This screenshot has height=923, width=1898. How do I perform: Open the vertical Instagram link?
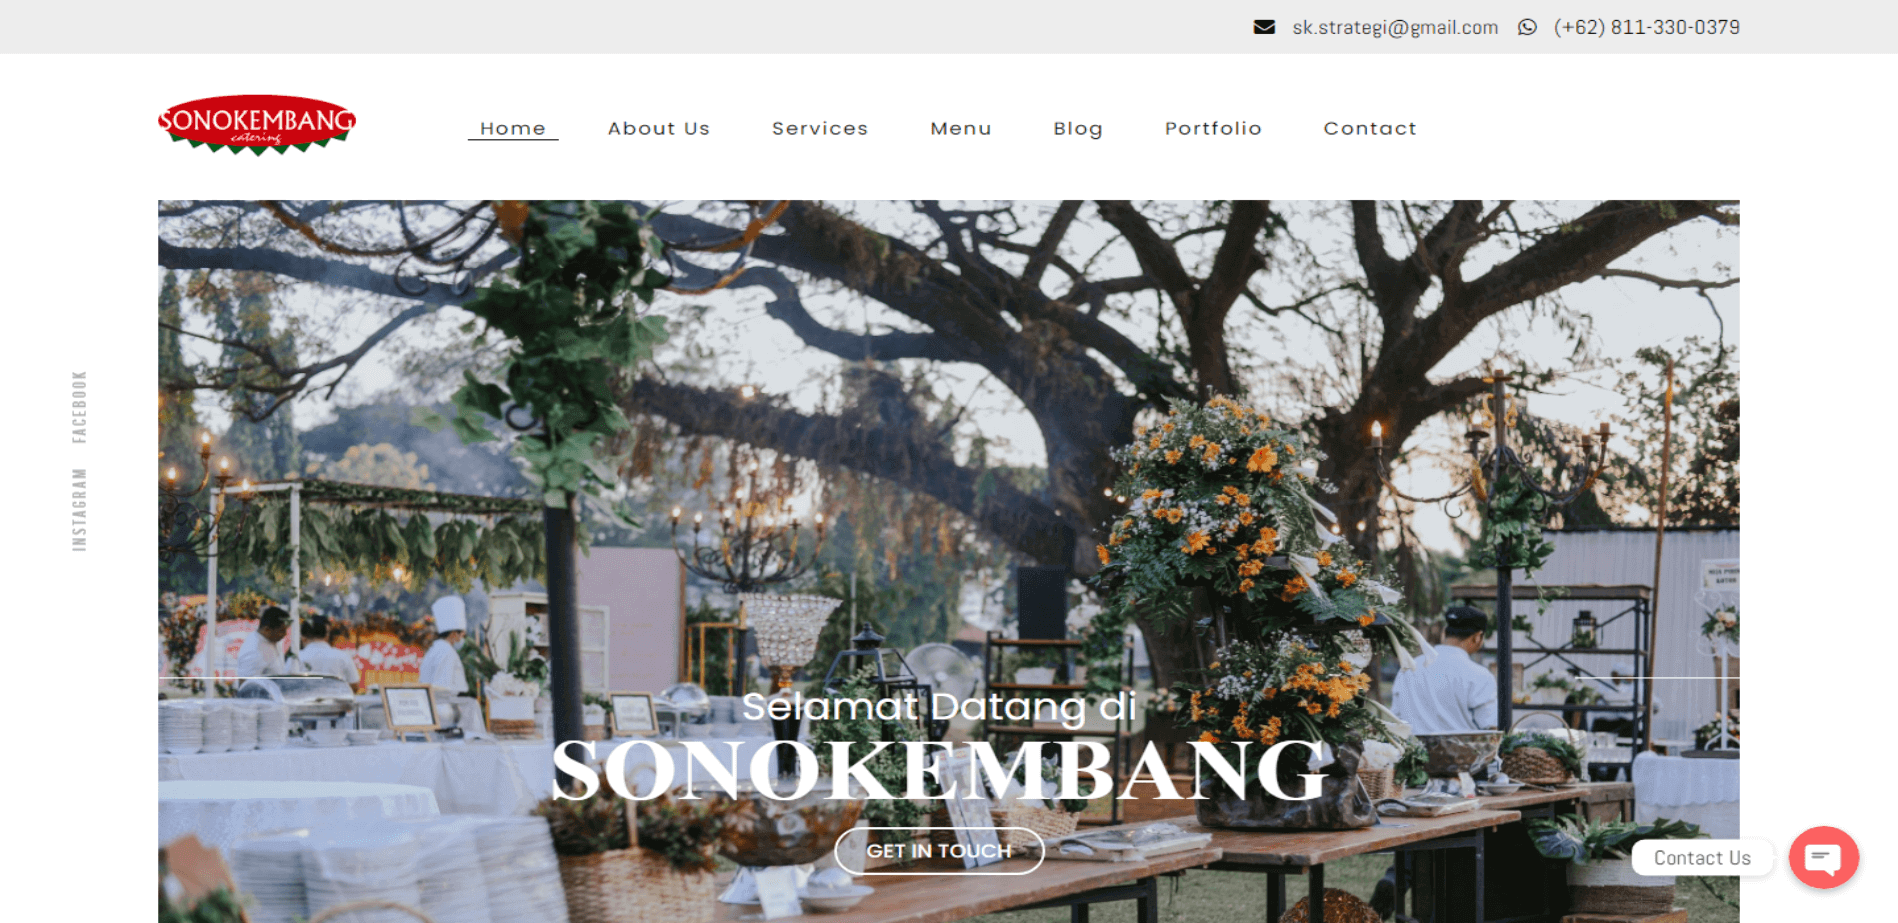click(80, 510)
